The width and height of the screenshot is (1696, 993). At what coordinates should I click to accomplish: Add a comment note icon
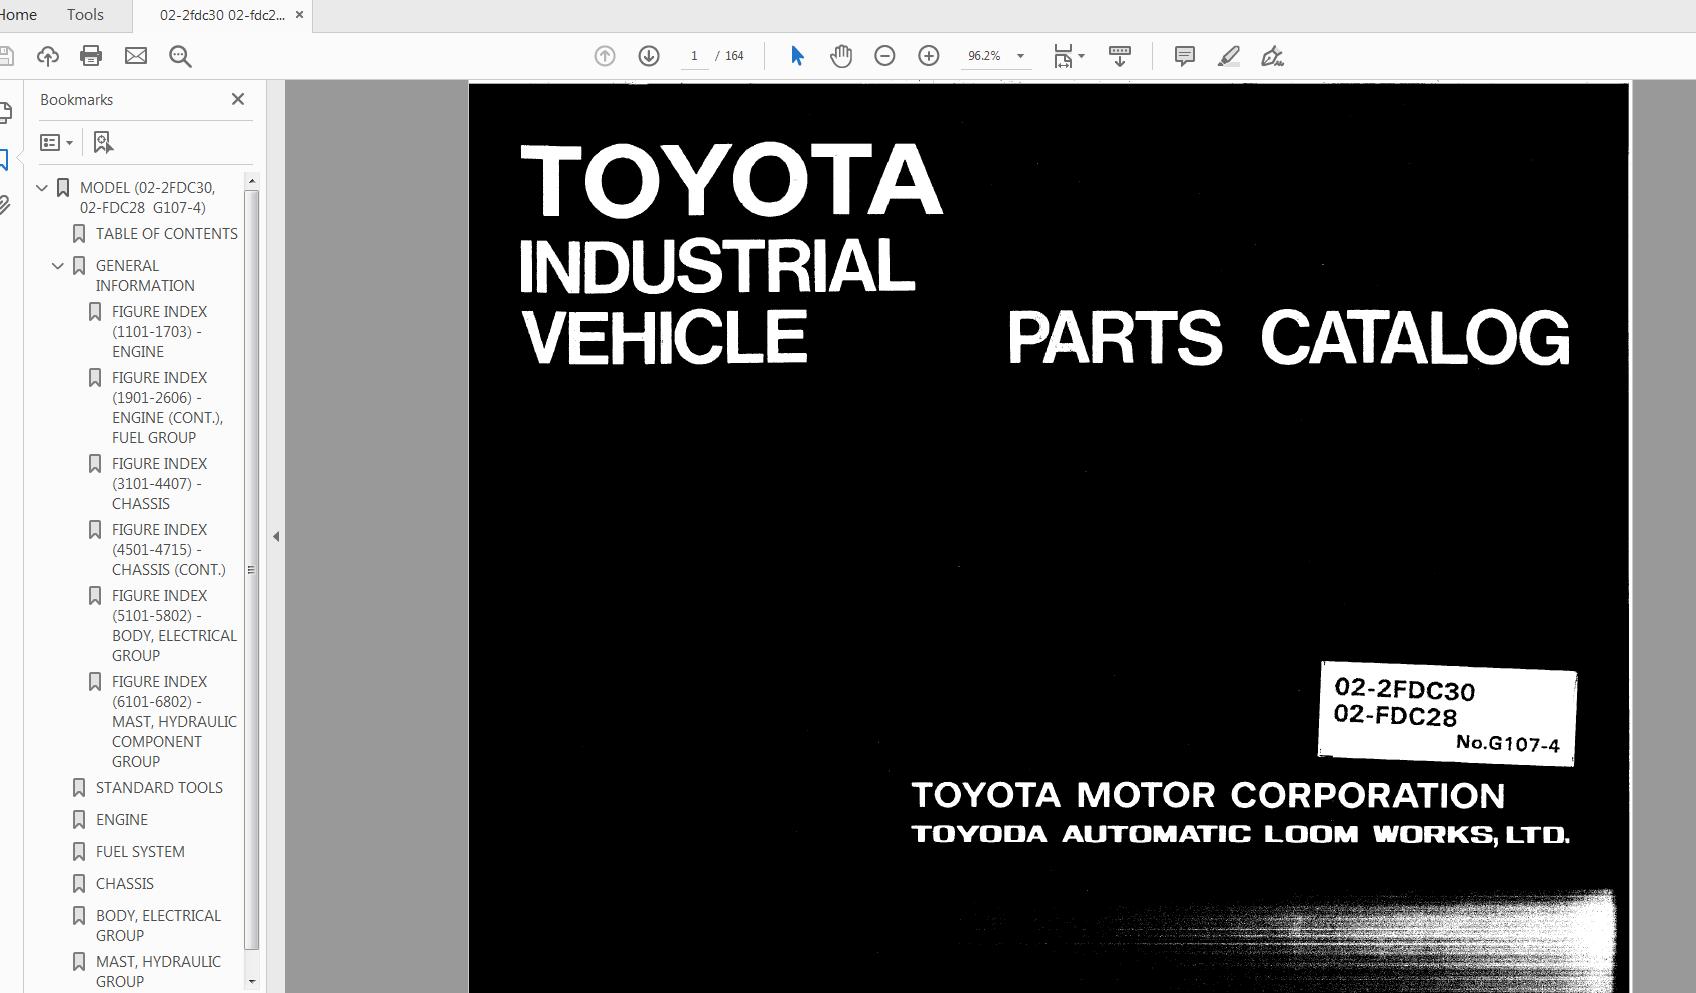click(1185, 56)
